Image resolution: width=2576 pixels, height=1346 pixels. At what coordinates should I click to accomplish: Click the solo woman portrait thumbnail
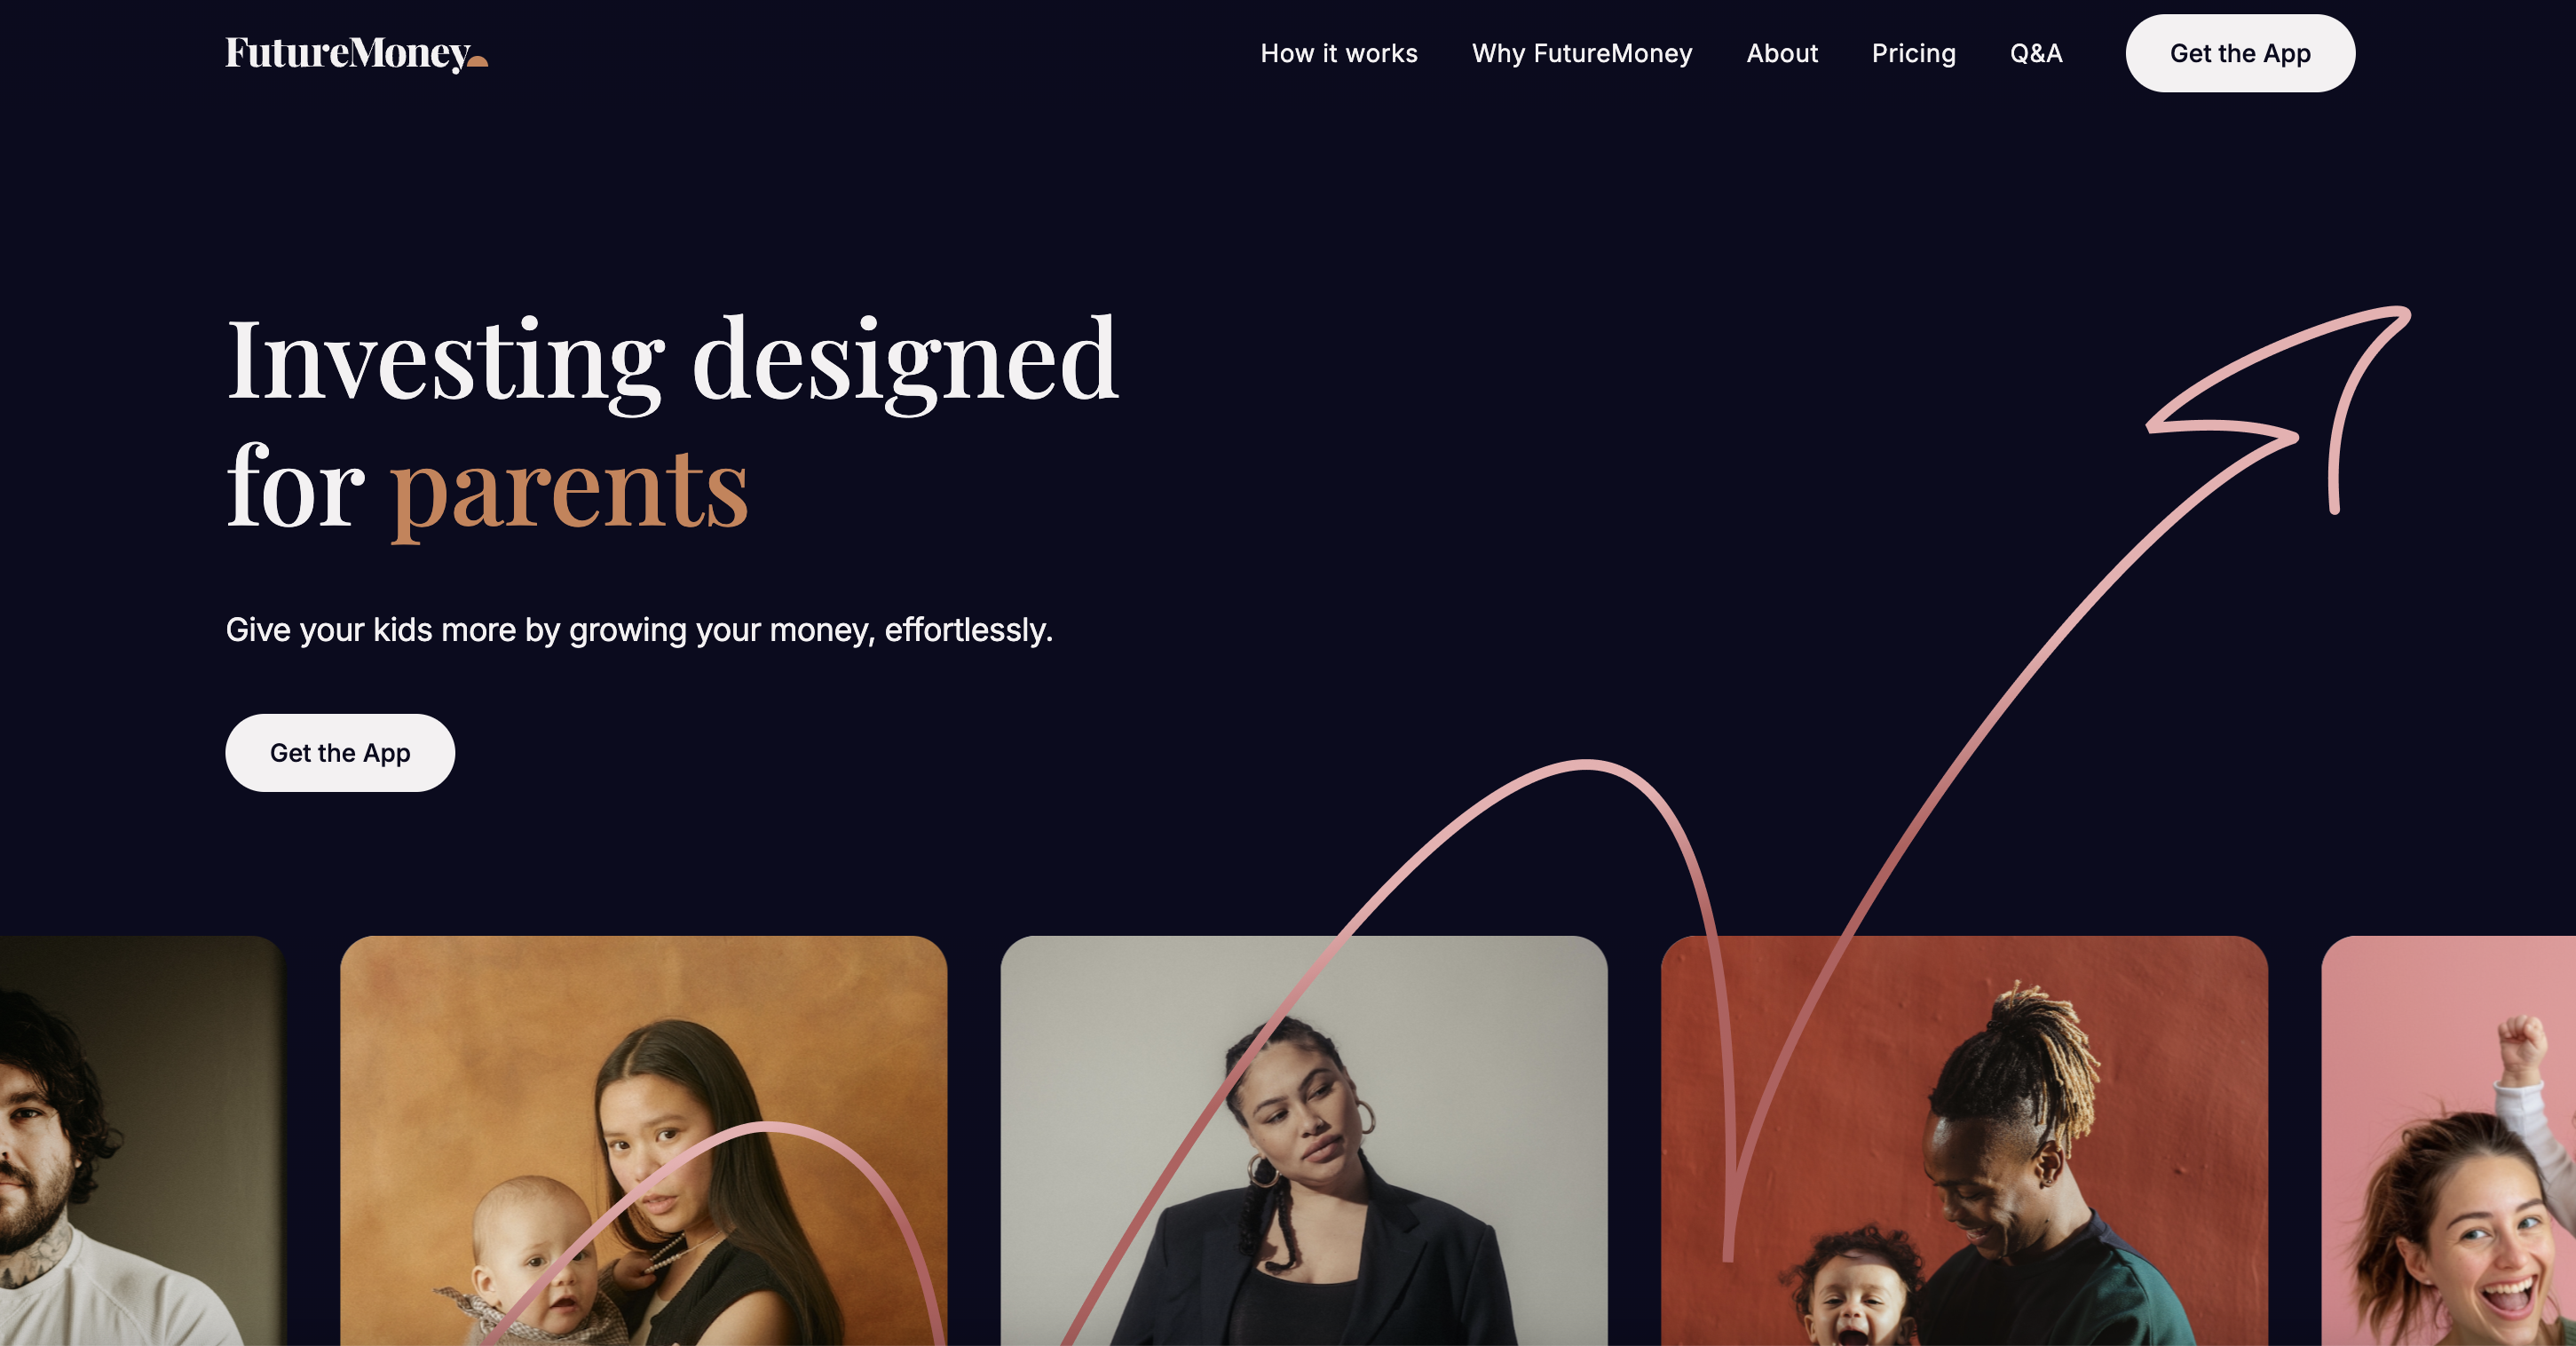click(1303, 1140)
